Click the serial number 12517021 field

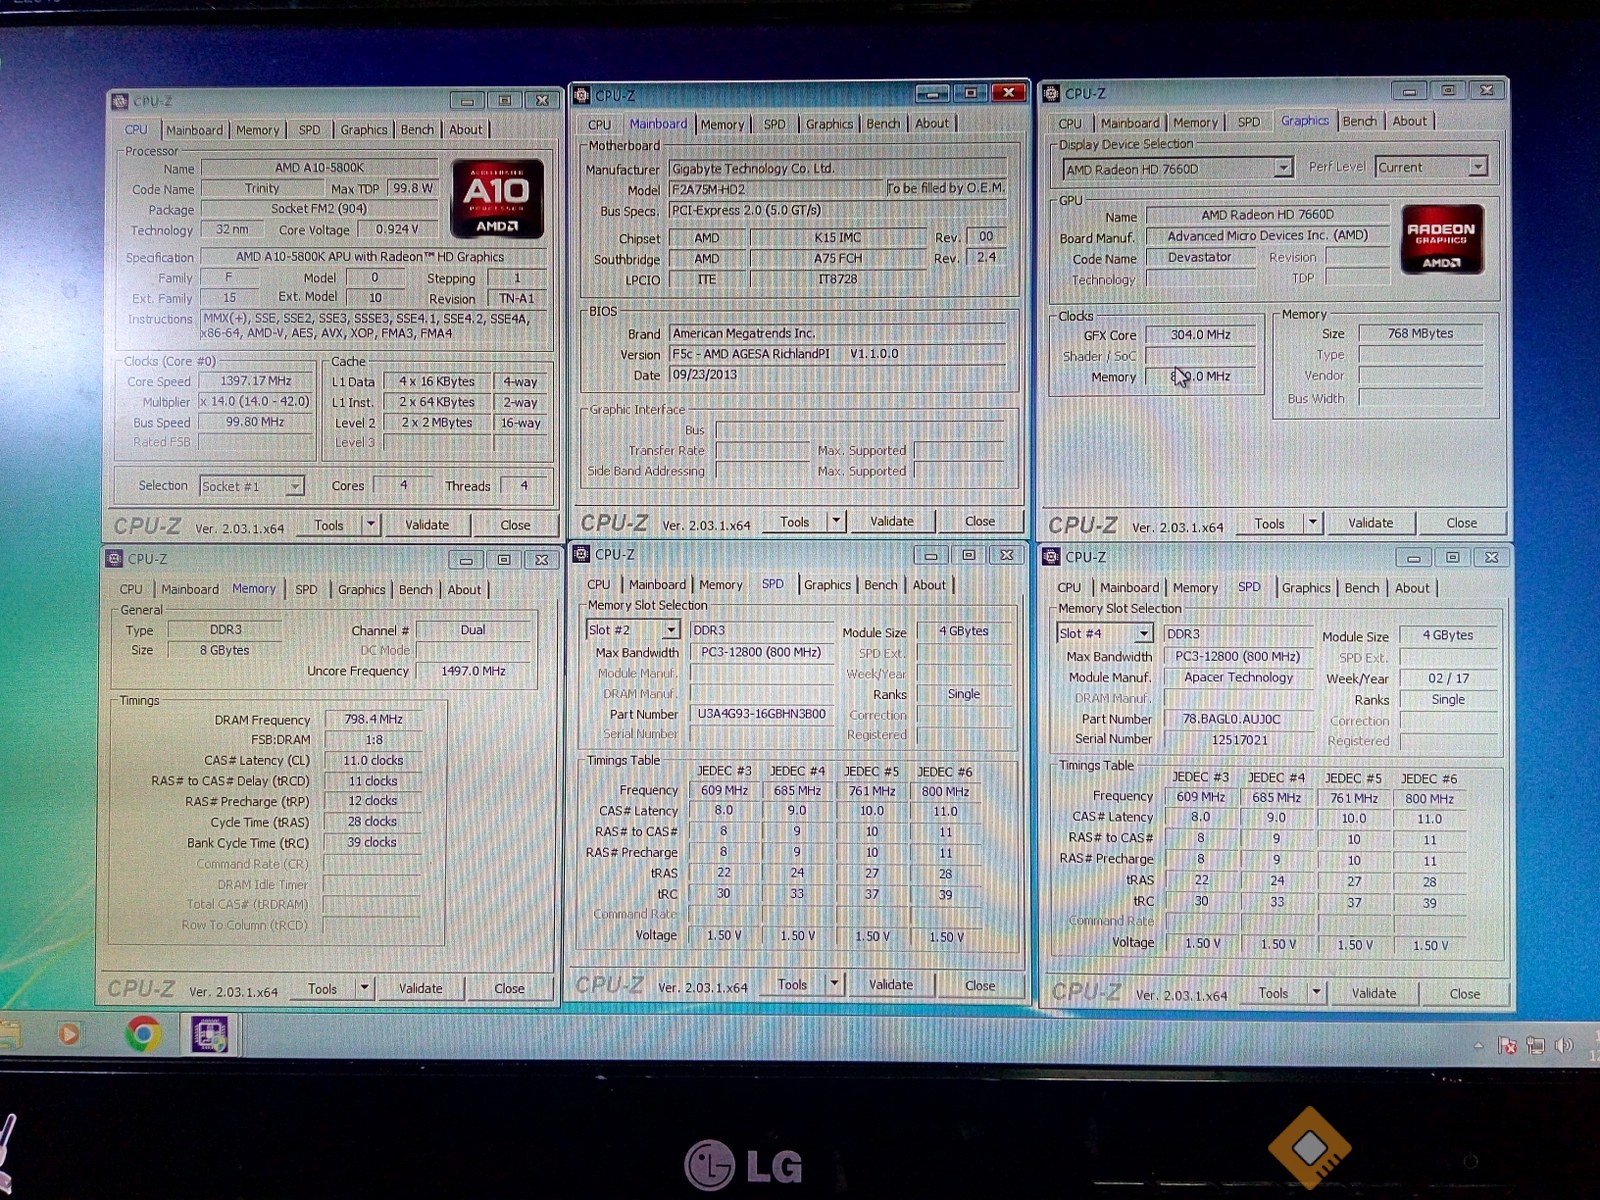pyautogui.click(x=1238, y=740)
